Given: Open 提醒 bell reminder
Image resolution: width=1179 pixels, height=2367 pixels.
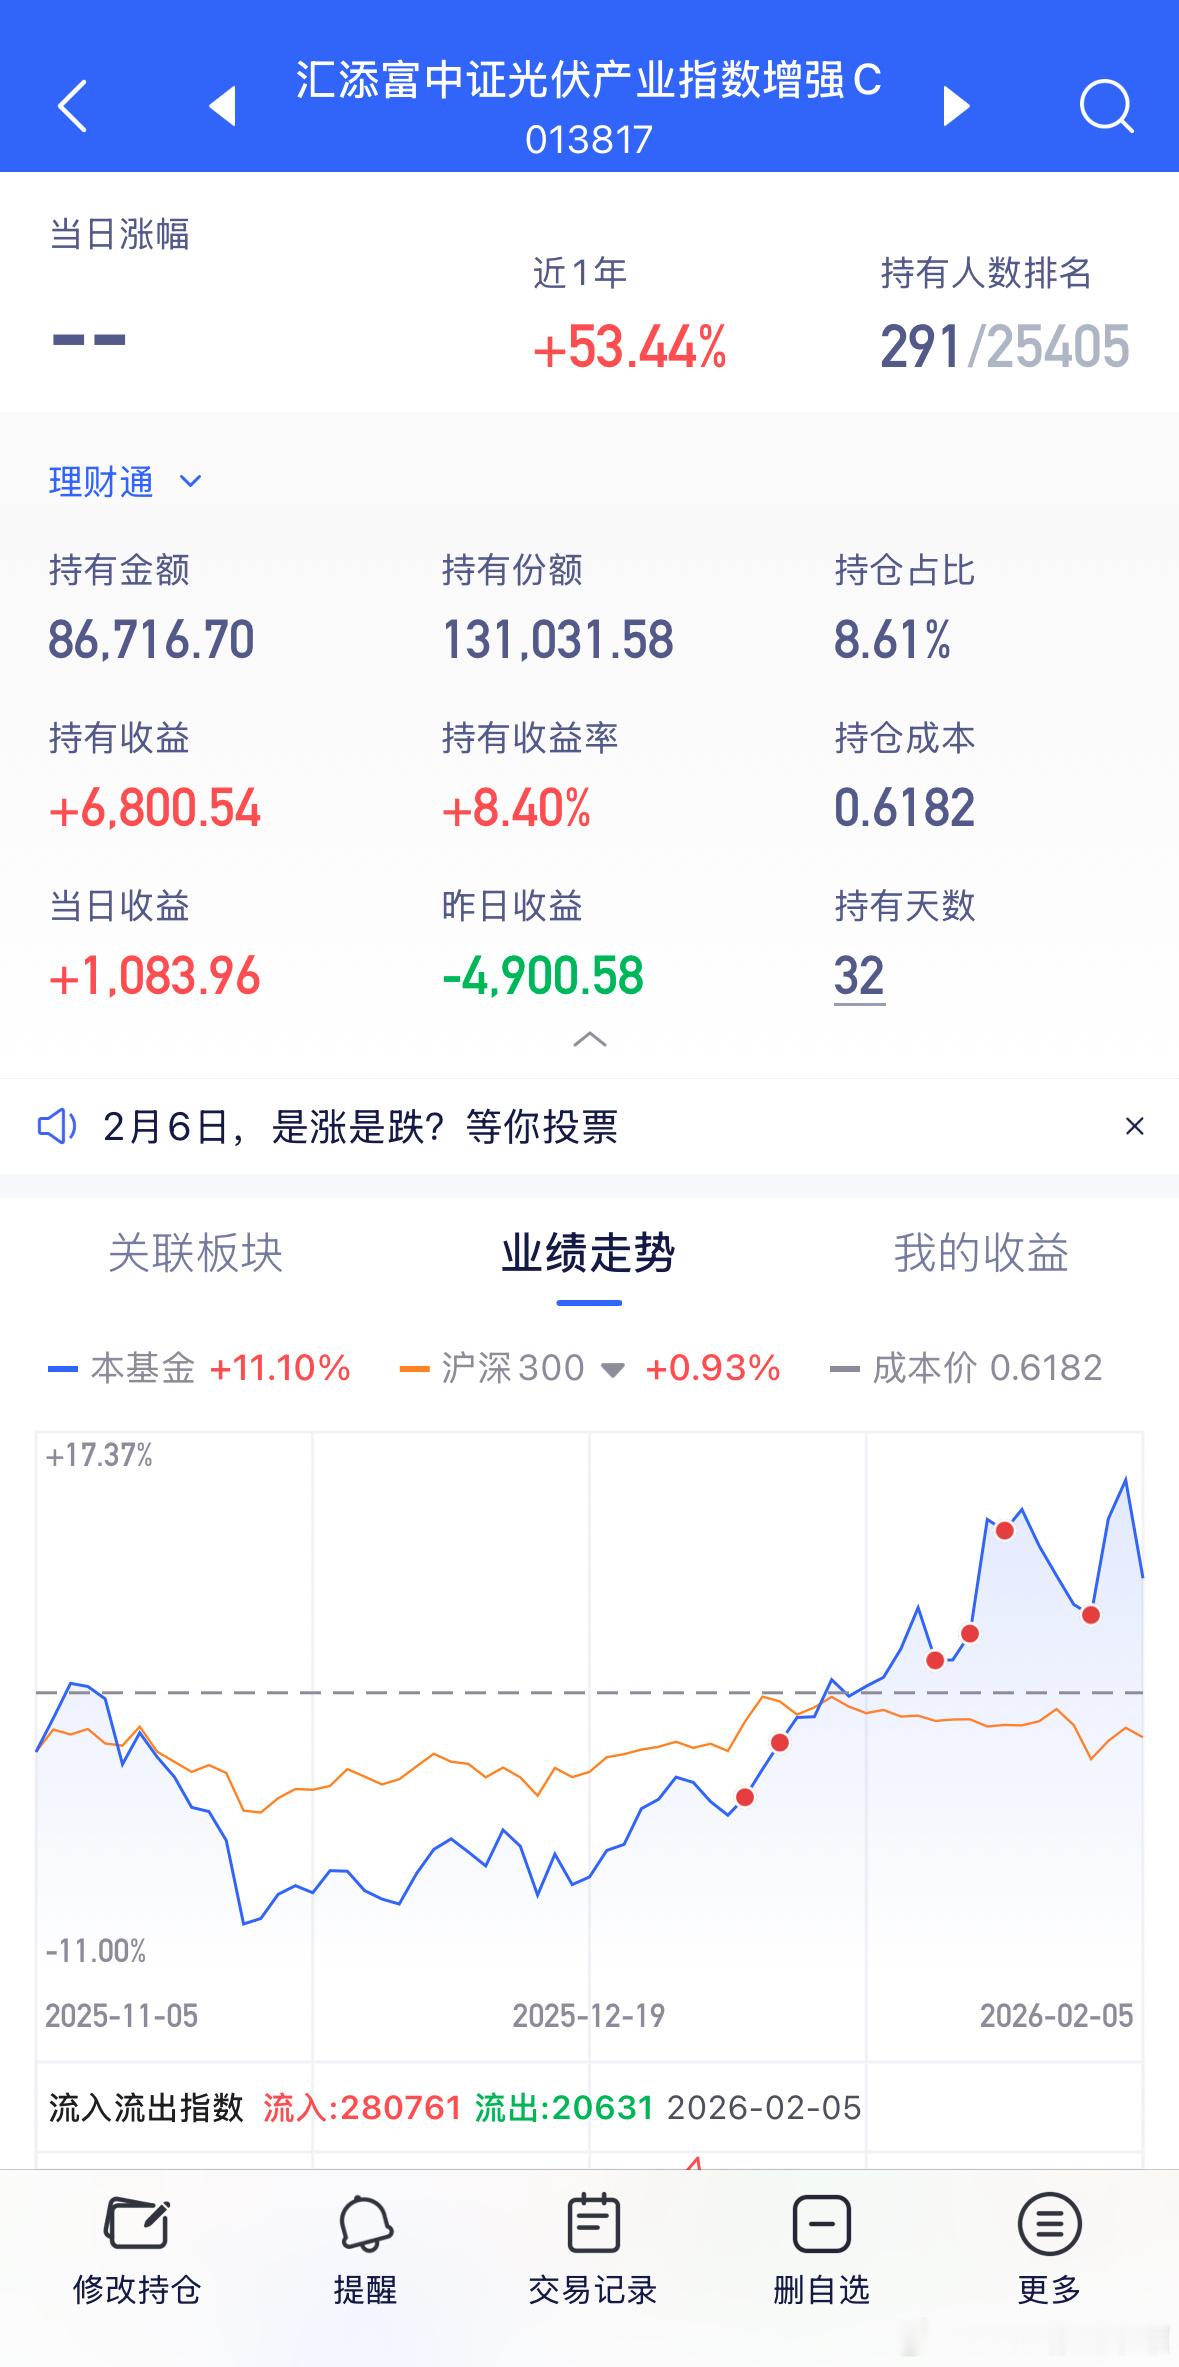Looking at the screenshot, I should click(365, 2249).
